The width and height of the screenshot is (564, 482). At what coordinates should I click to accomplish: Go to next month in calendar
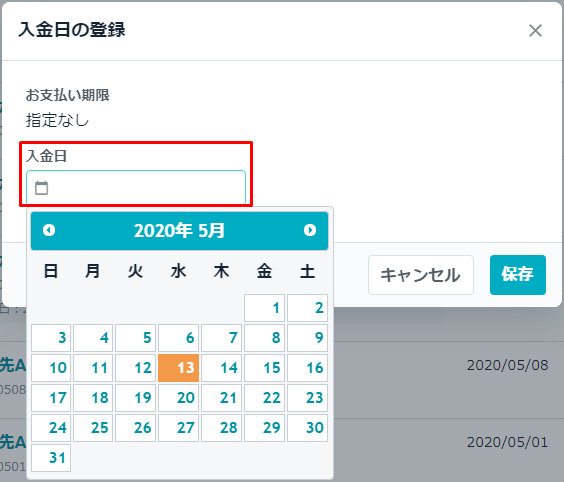[310, 230]
